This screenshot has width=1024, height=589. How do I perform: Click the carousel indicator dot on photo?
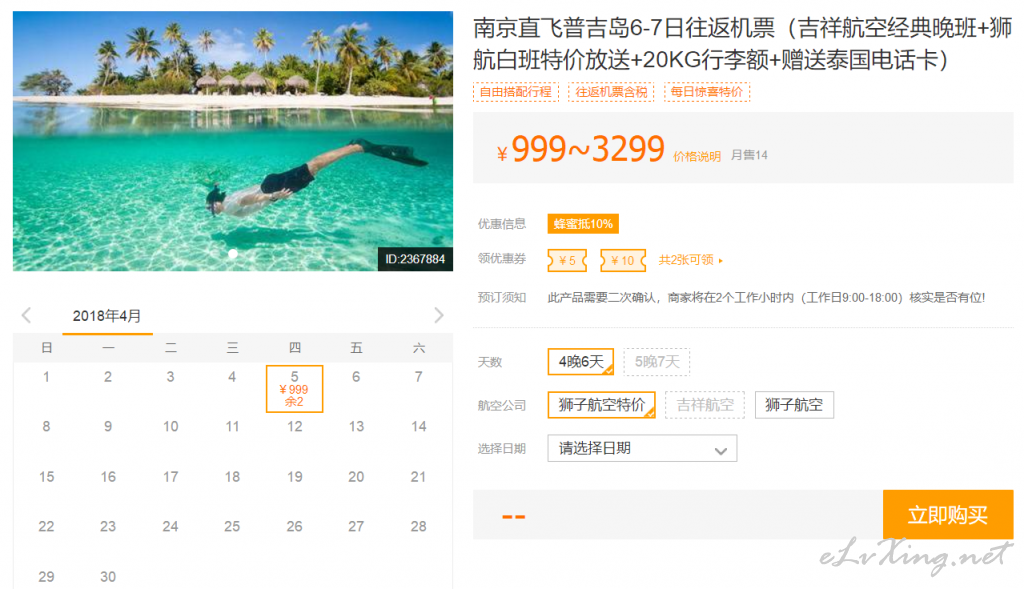[232, 254]
